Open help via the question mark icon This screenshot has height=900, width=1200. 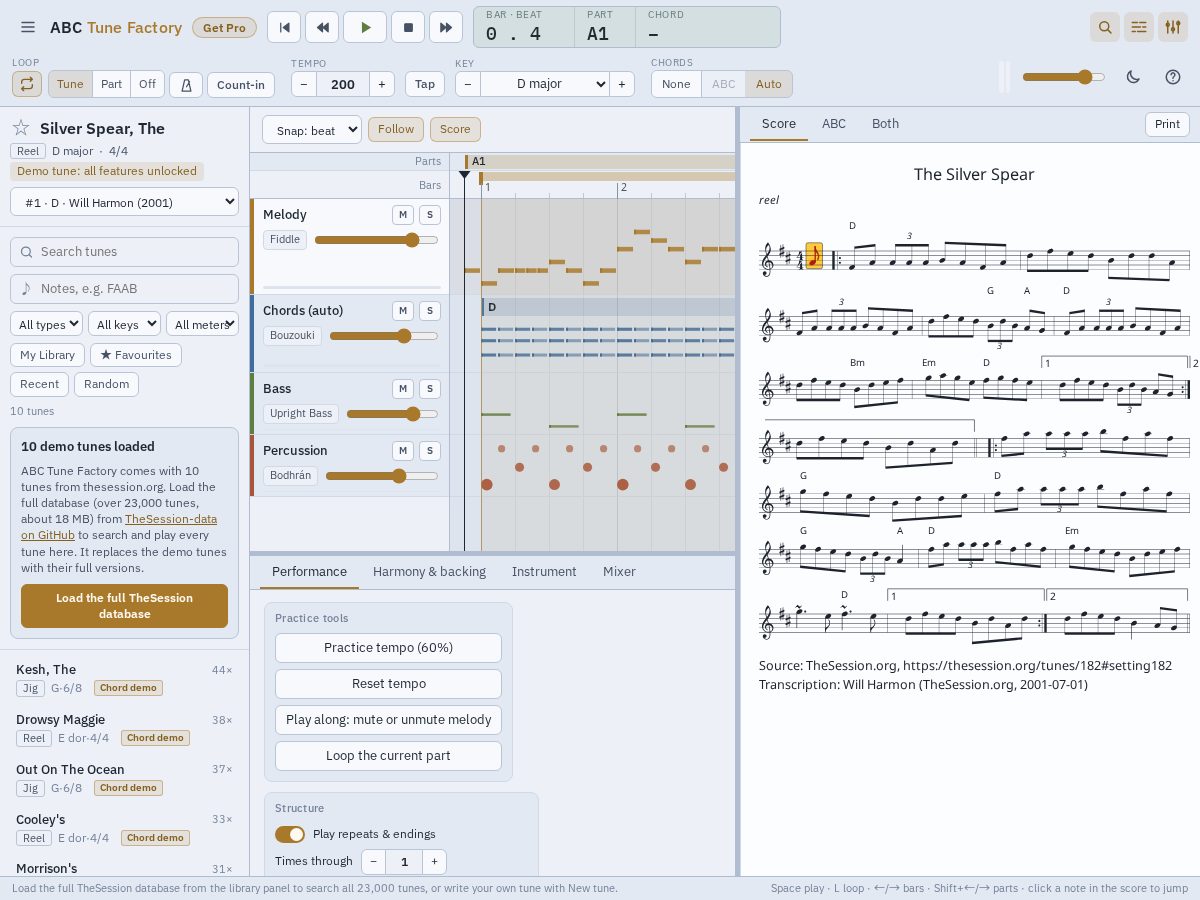(x=1173, y=77)
